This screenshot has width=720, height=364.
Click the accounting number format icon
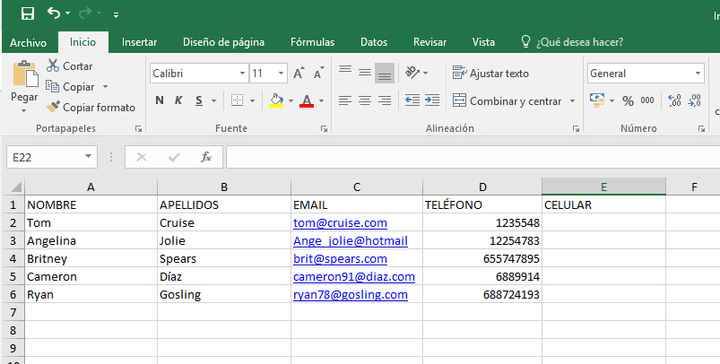tap(597, 101)
